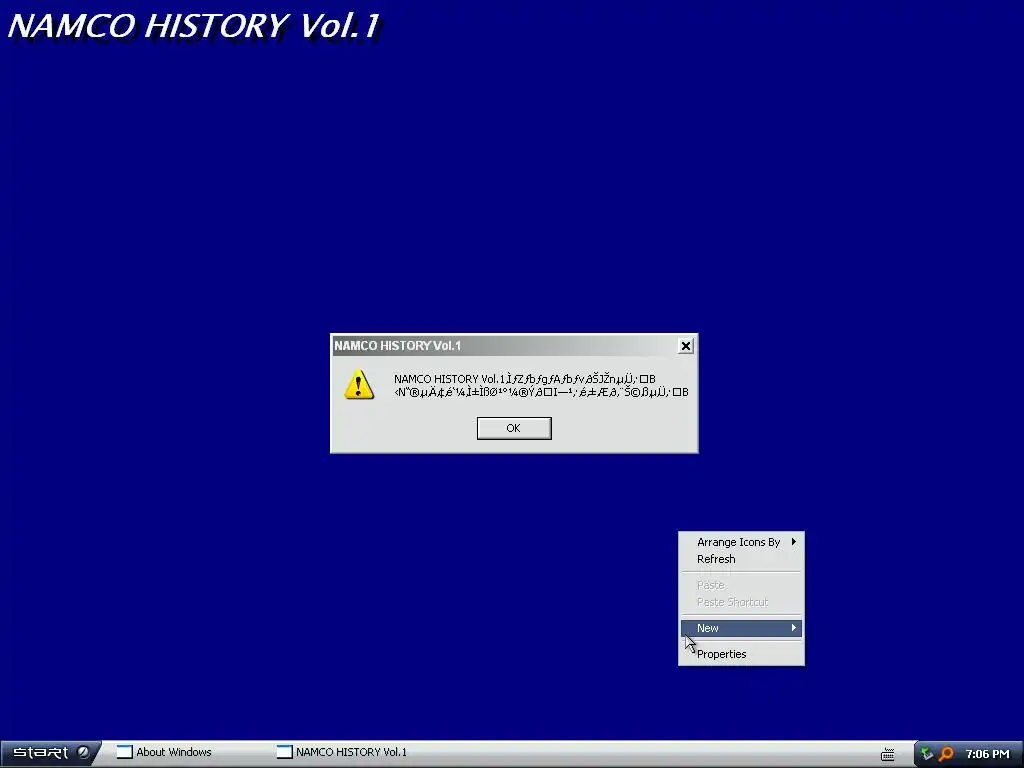Screen dimensions: 1024x768
Task: Click the disabled Paste menu entry
Action: [741, 585]
